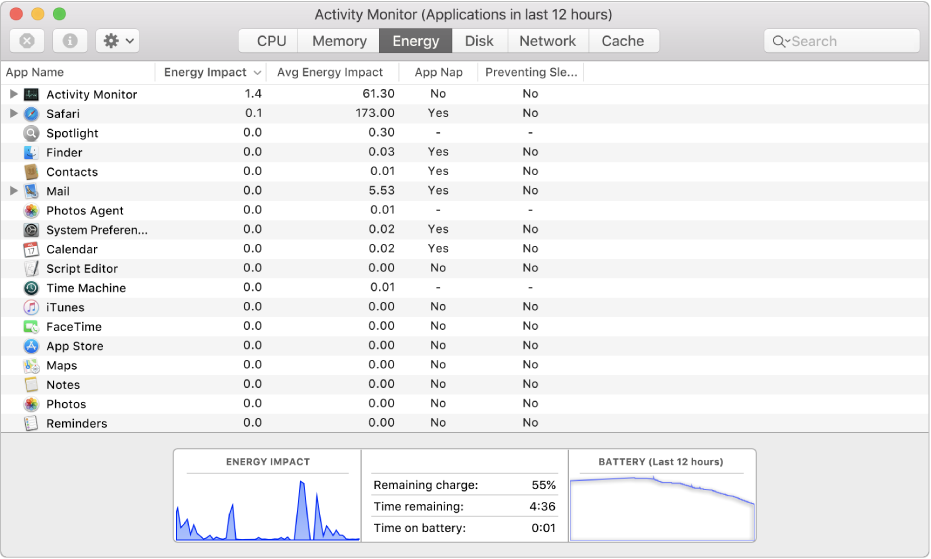
Task: Select the iTunes row name
Action: [x=65, y=307]
